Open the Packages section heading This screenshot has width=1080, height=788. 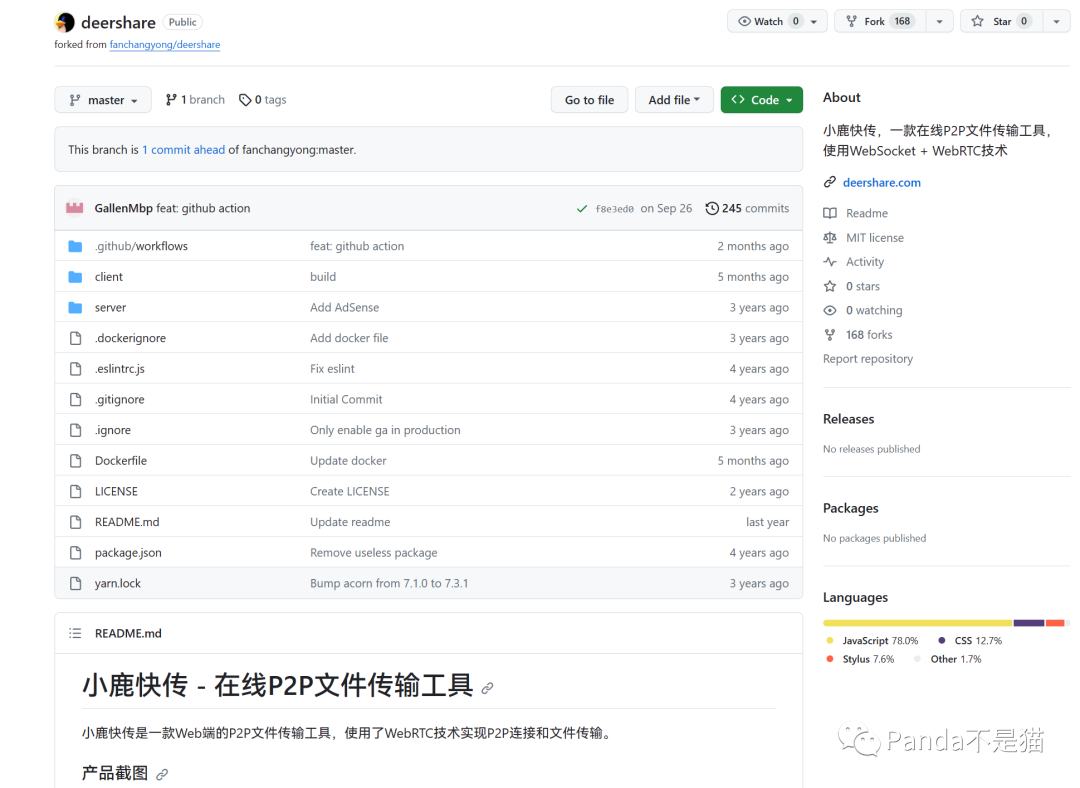851,508
